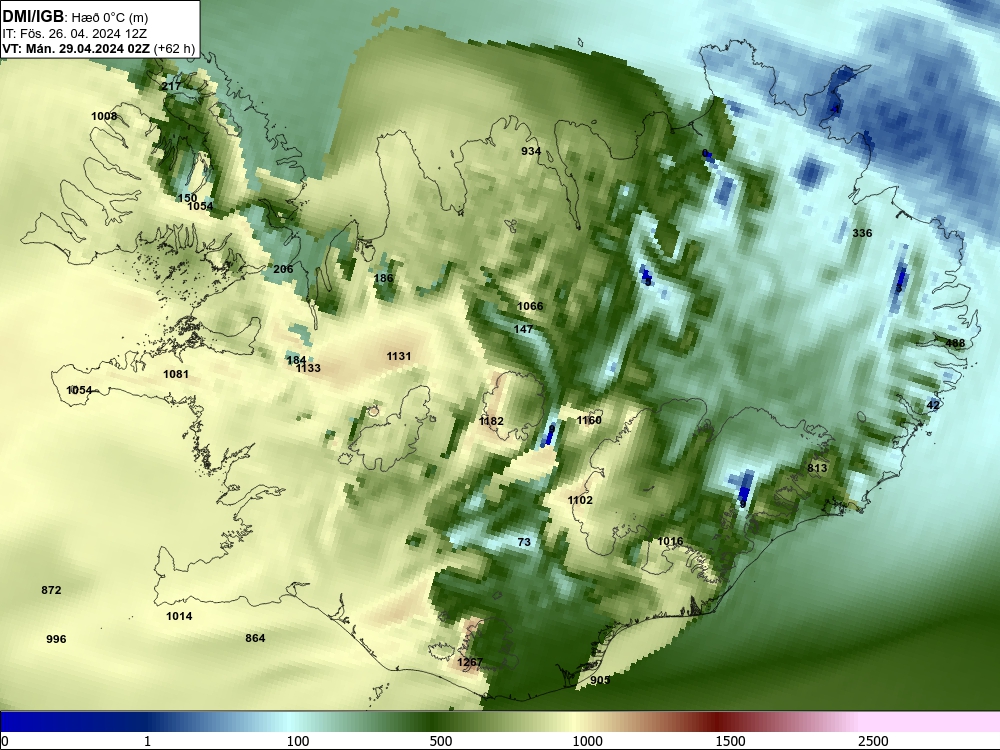Click the 1066 height label

tap(530, 306)
